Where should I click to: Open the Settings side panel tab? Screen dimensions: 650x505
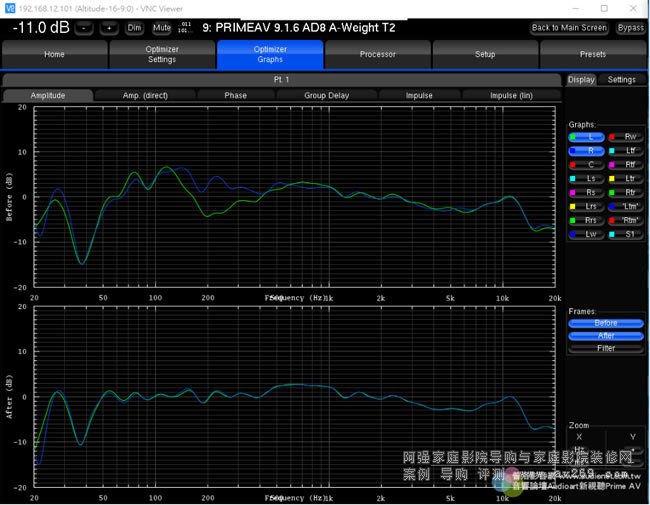click(x=621, y=80)
